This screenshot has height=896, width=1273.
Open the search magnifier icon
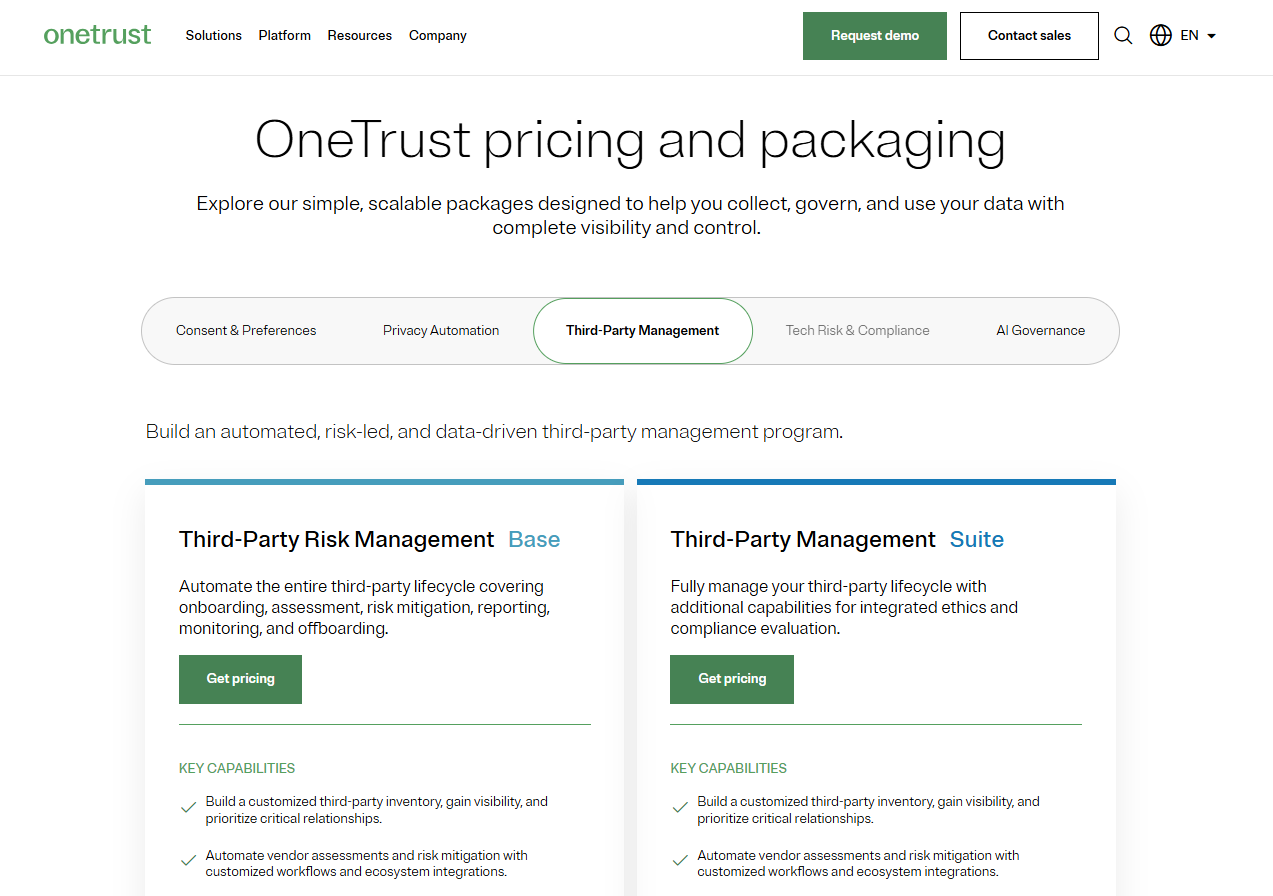(1123, 36)
